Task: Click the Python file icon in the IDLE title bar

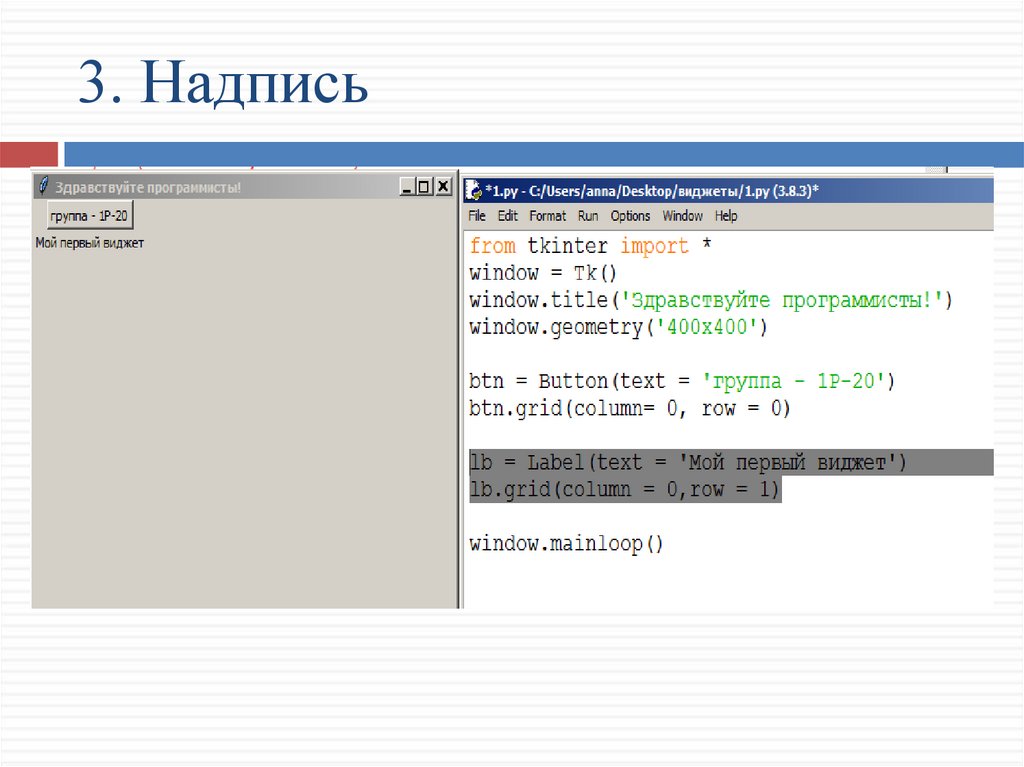Action: tap(473, 190)
